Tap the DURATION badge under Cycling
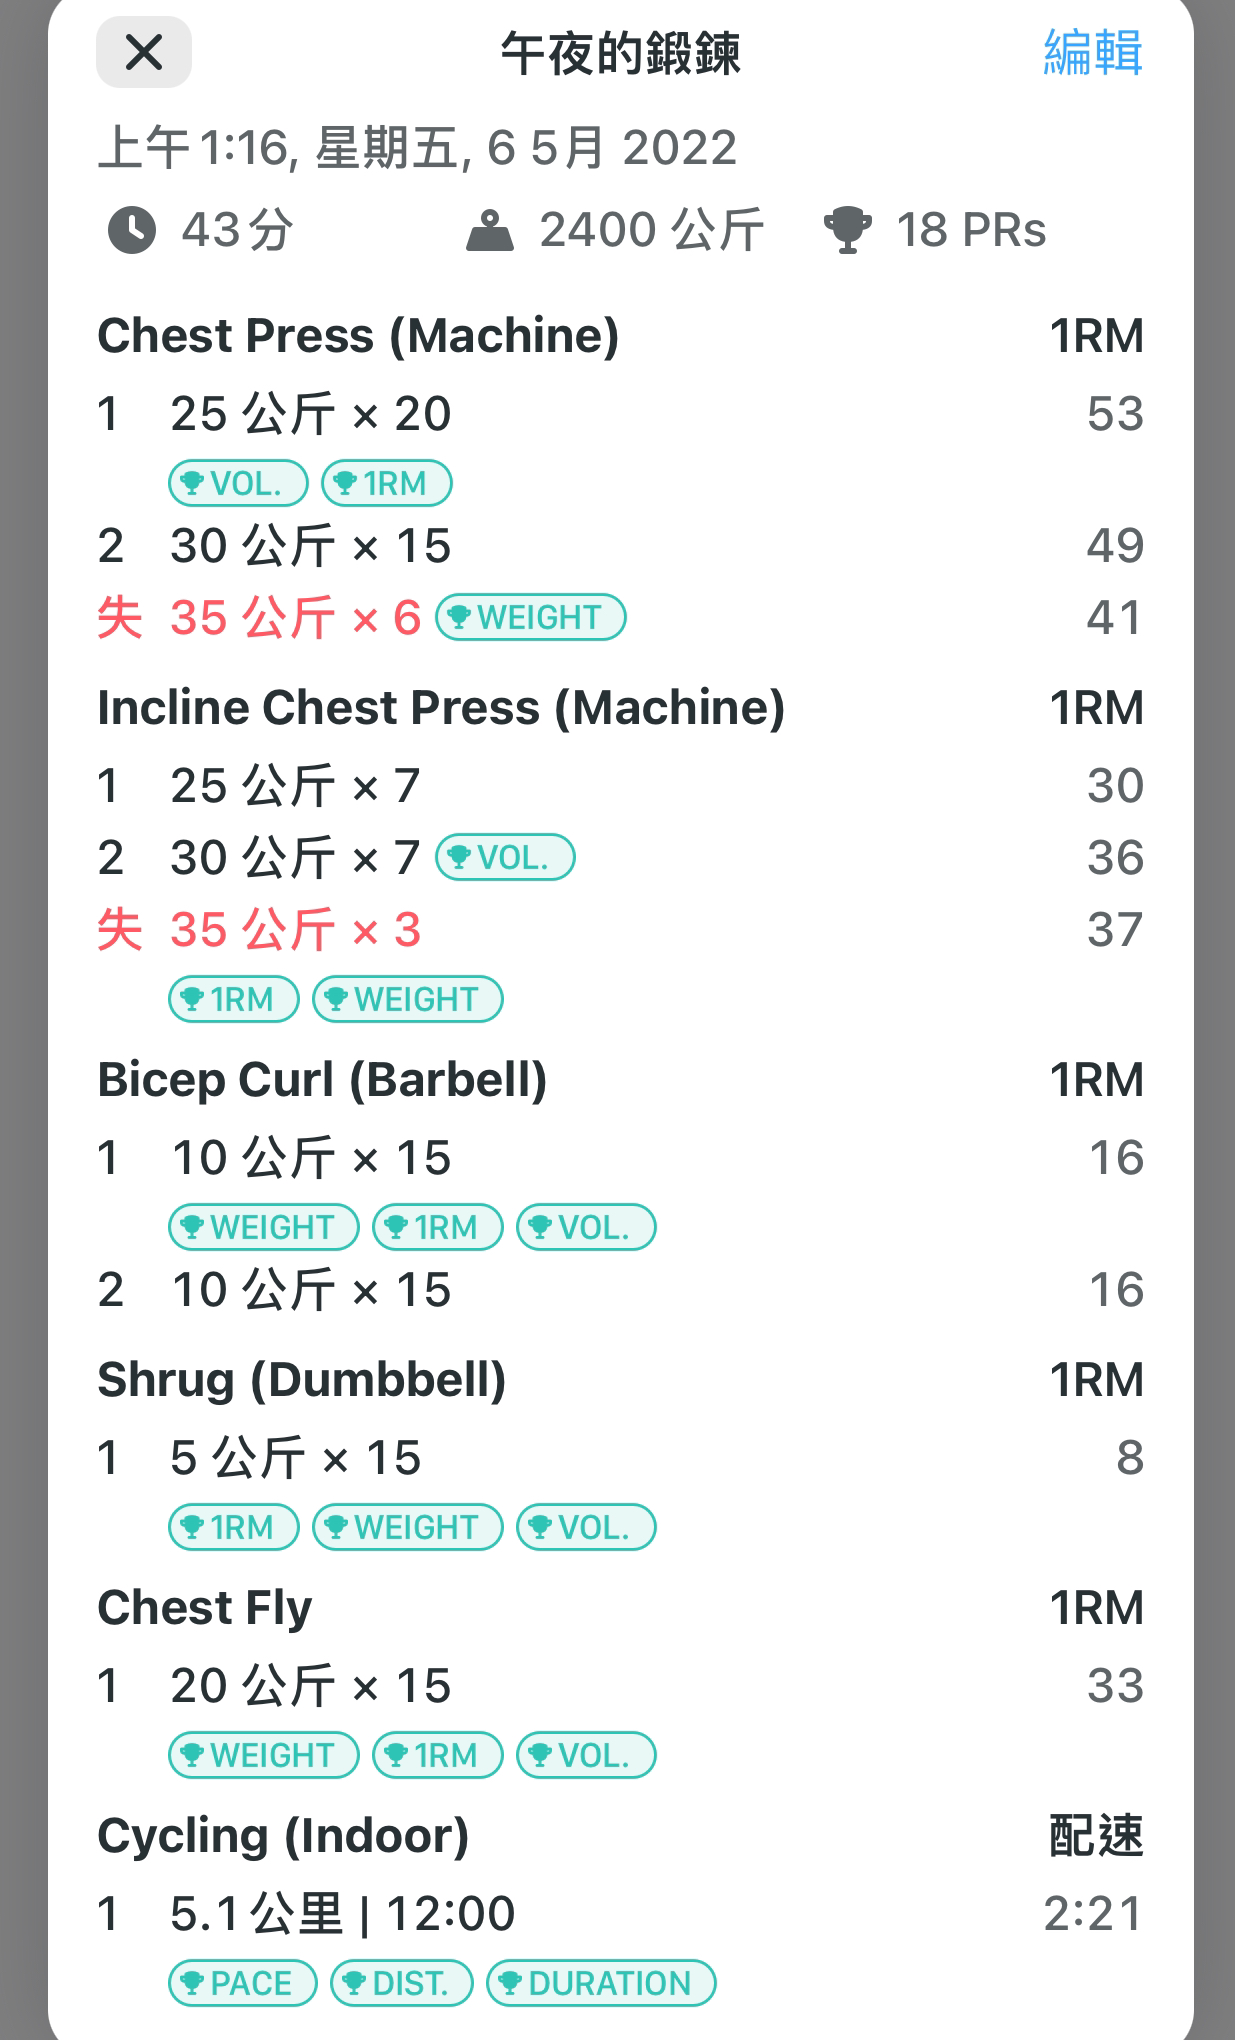 point(601,1983)
